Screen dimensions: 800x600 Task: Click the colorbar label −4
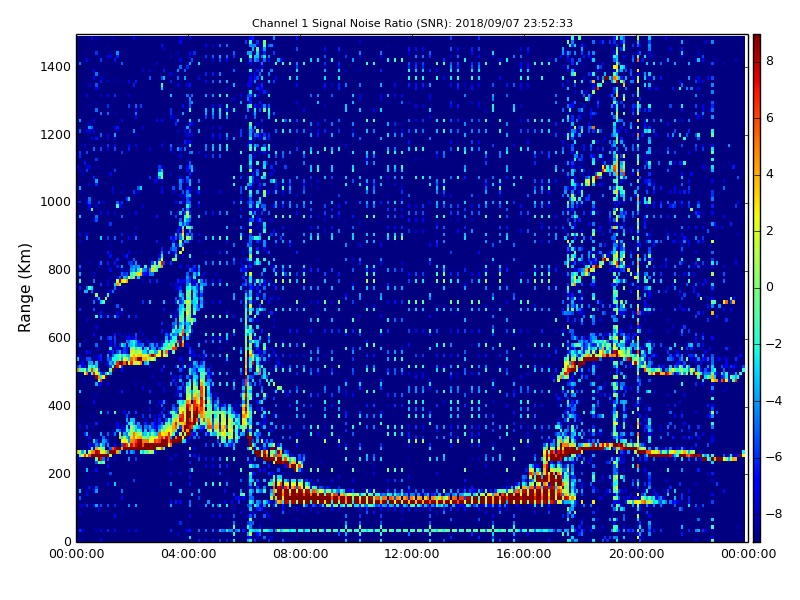click(774, 401)
